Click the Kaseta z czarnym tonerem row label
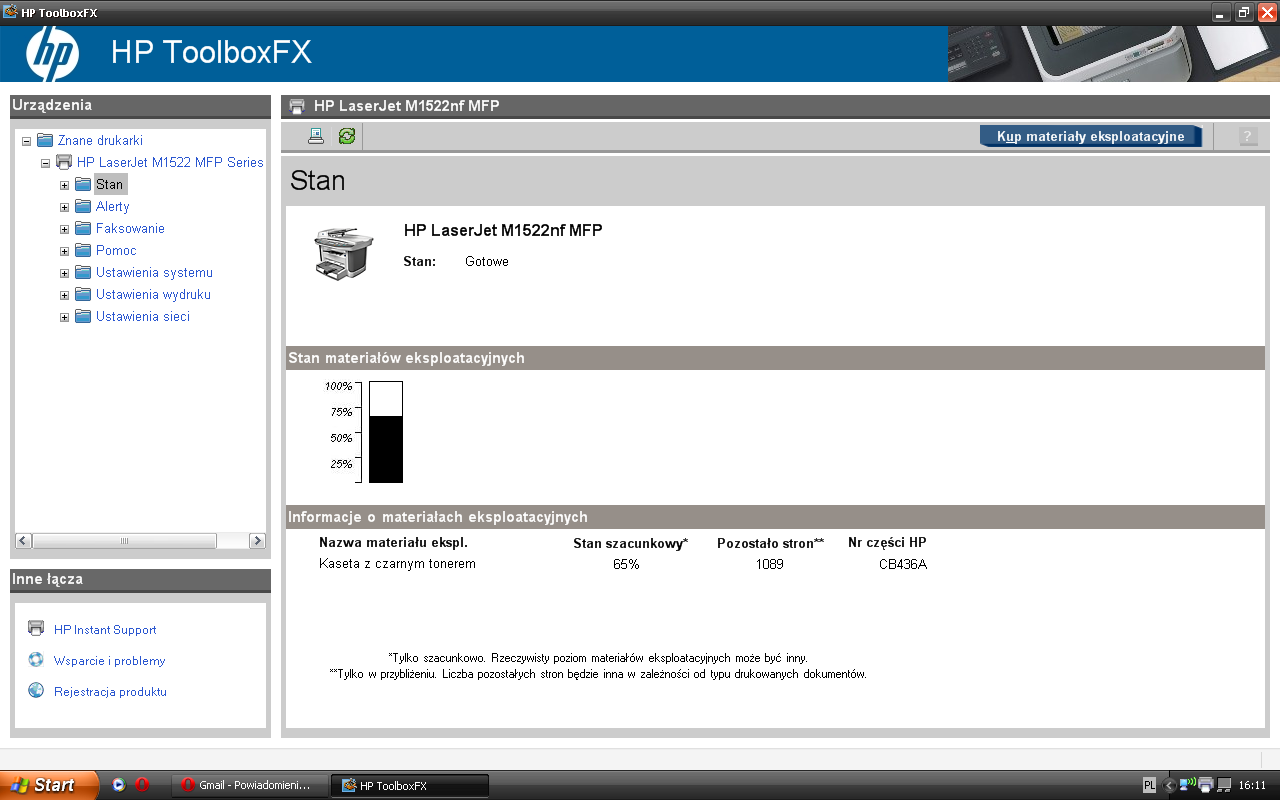This screenshot has height=800, width=1280. point(397,564)
